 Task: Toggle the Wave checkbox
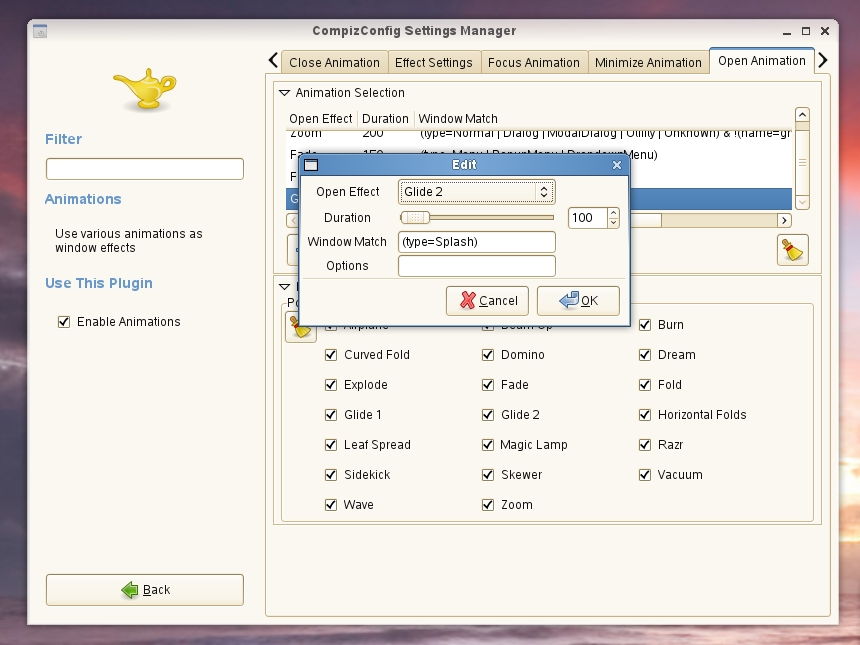331,505
